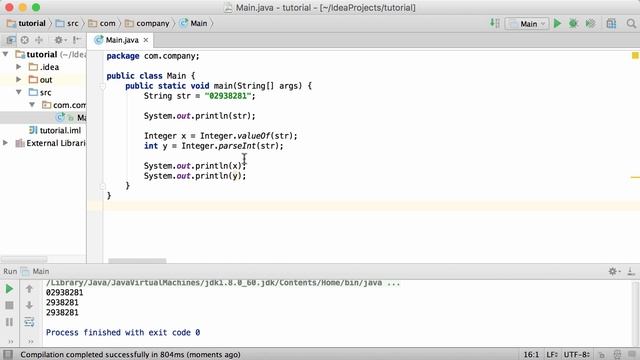Start debugging with the bug icon
640x360 pixels.
[573, 23]
